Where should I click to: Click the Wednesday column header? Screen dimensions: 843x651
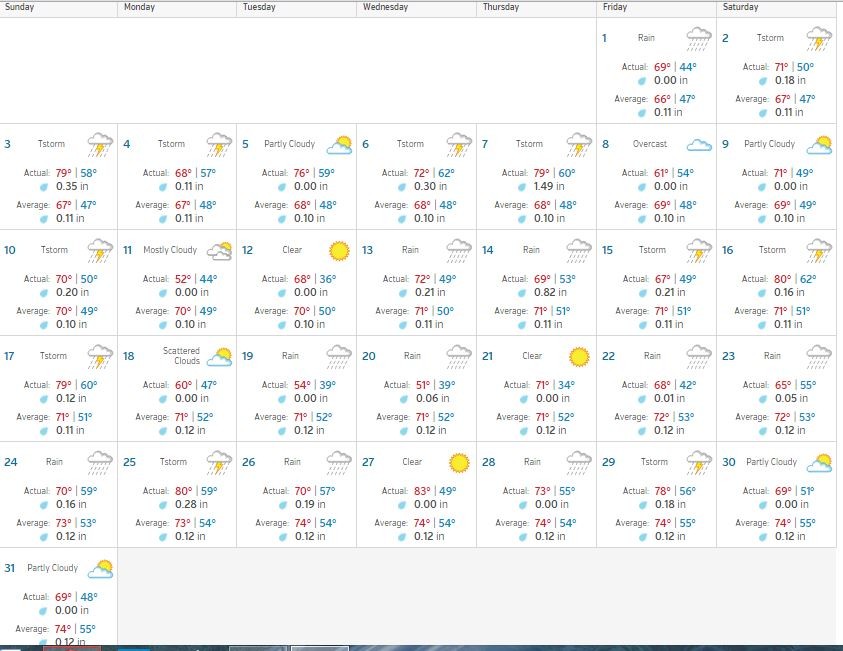385,7
